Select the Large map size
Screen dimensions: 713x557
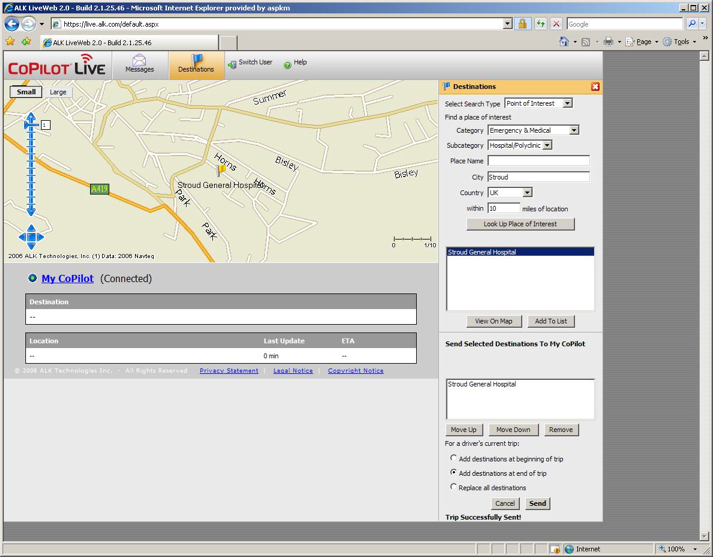click(x=58, y=92)
